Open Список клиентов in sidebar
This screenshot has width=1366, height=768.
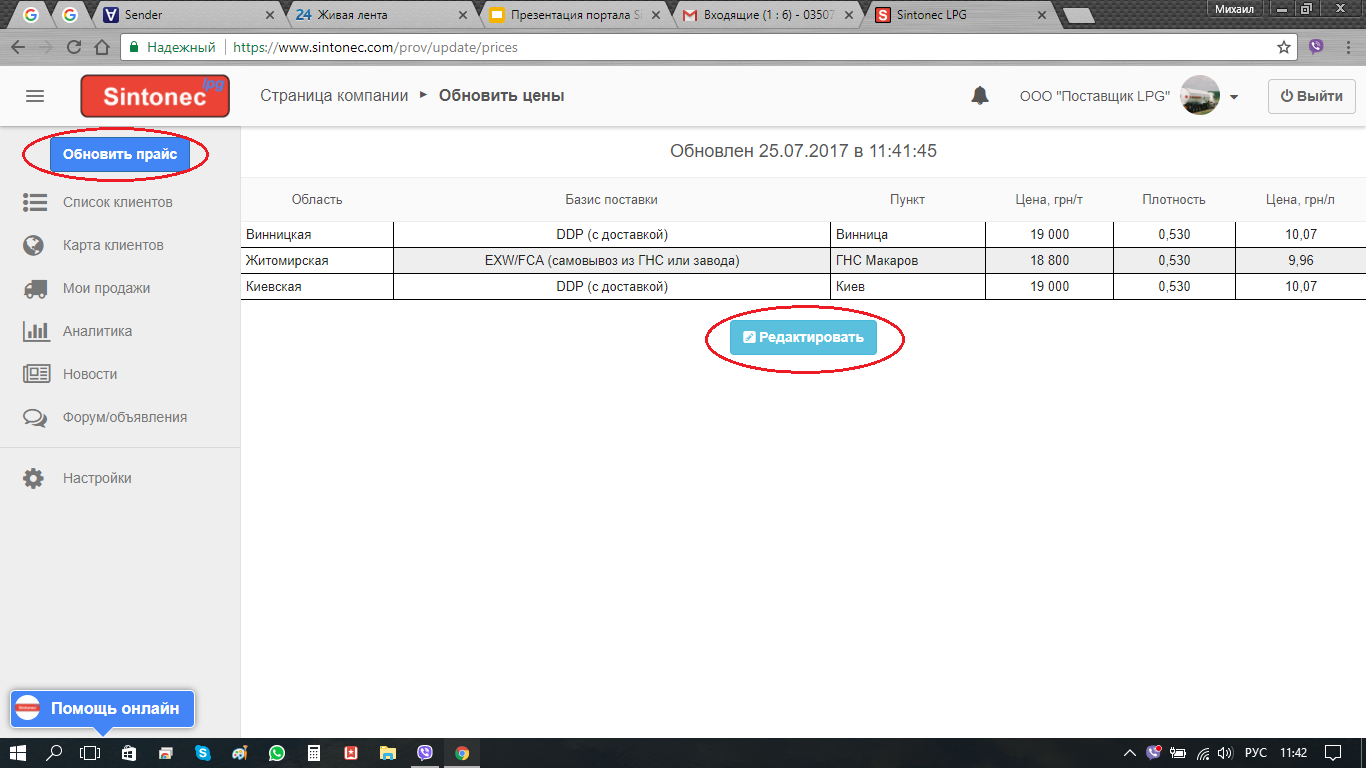(117, 202)
